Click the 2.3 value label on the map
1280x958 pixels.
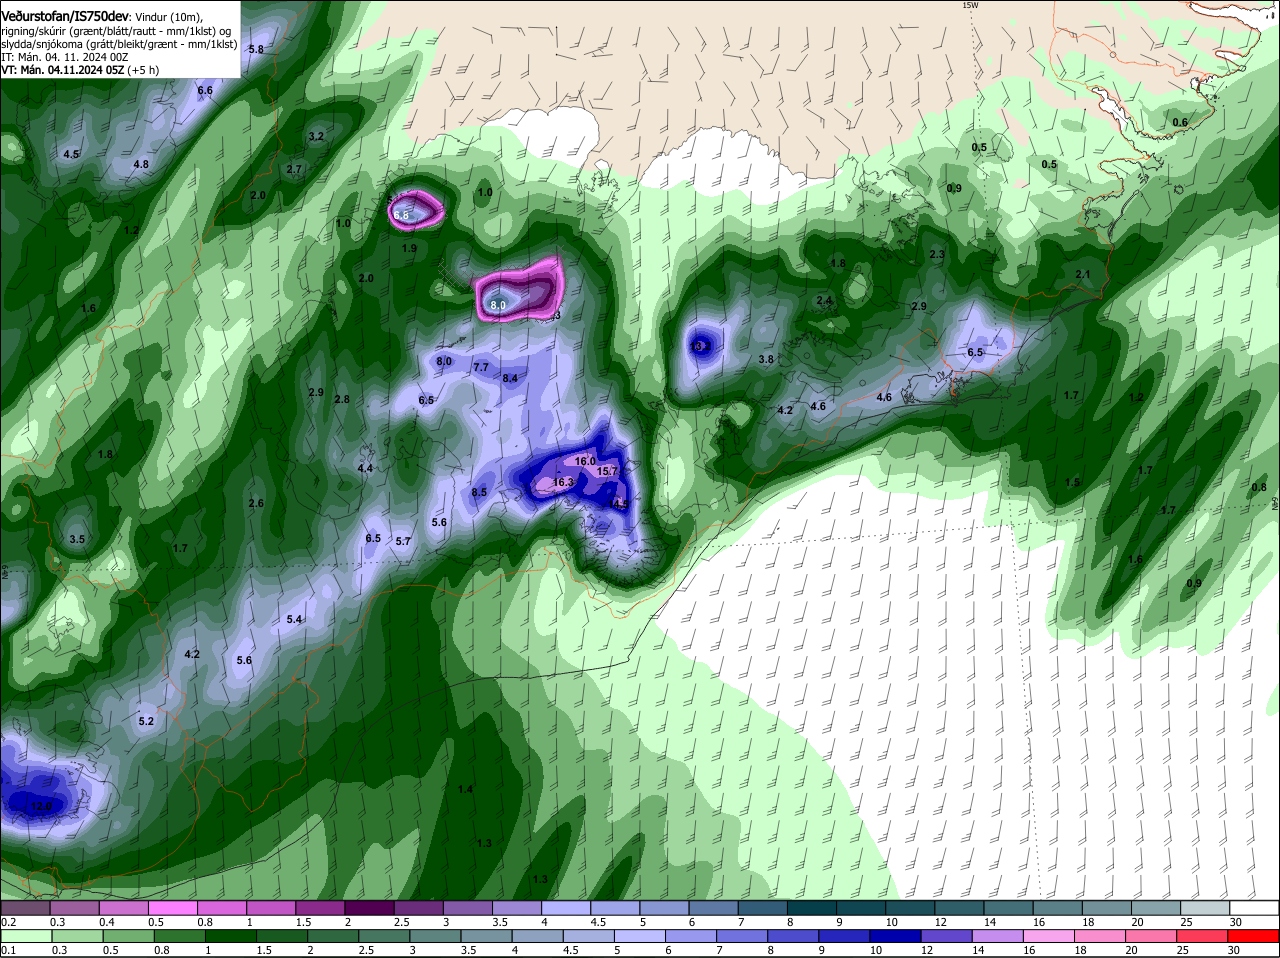click(x=937, y=254)
